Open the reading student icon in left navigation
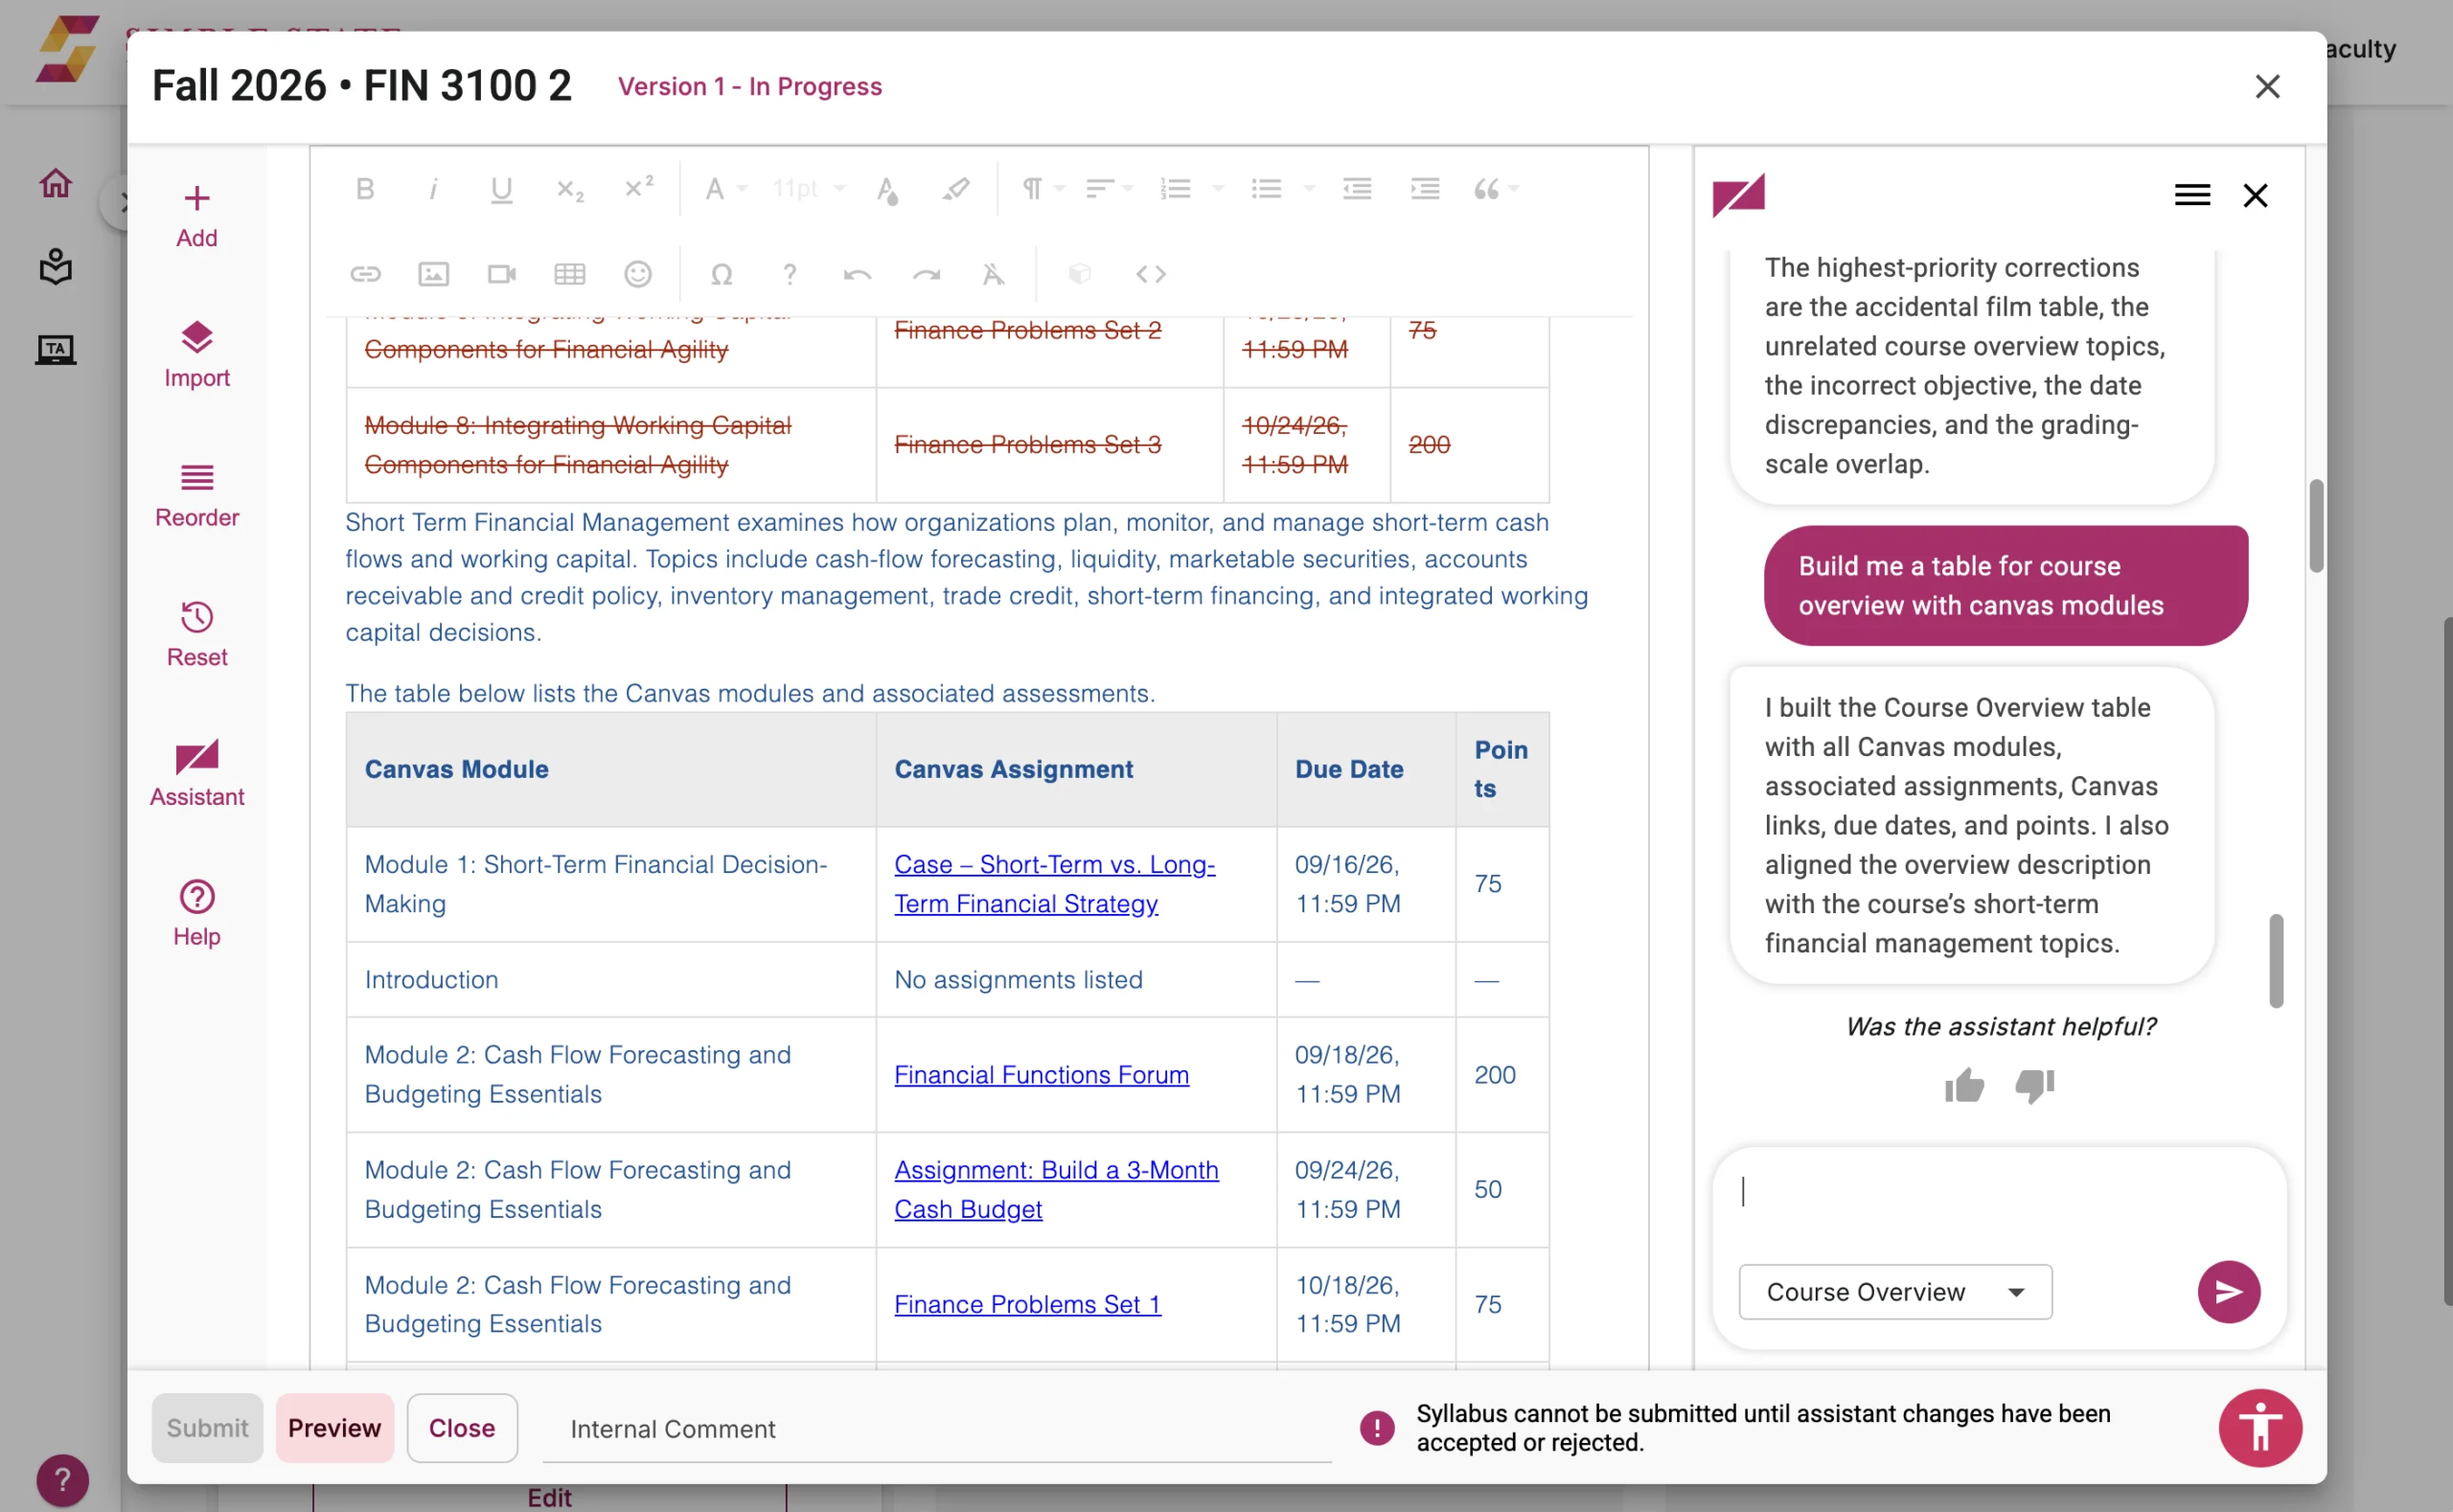This screenshot has width=2453, height=1512. coord(55,266)
